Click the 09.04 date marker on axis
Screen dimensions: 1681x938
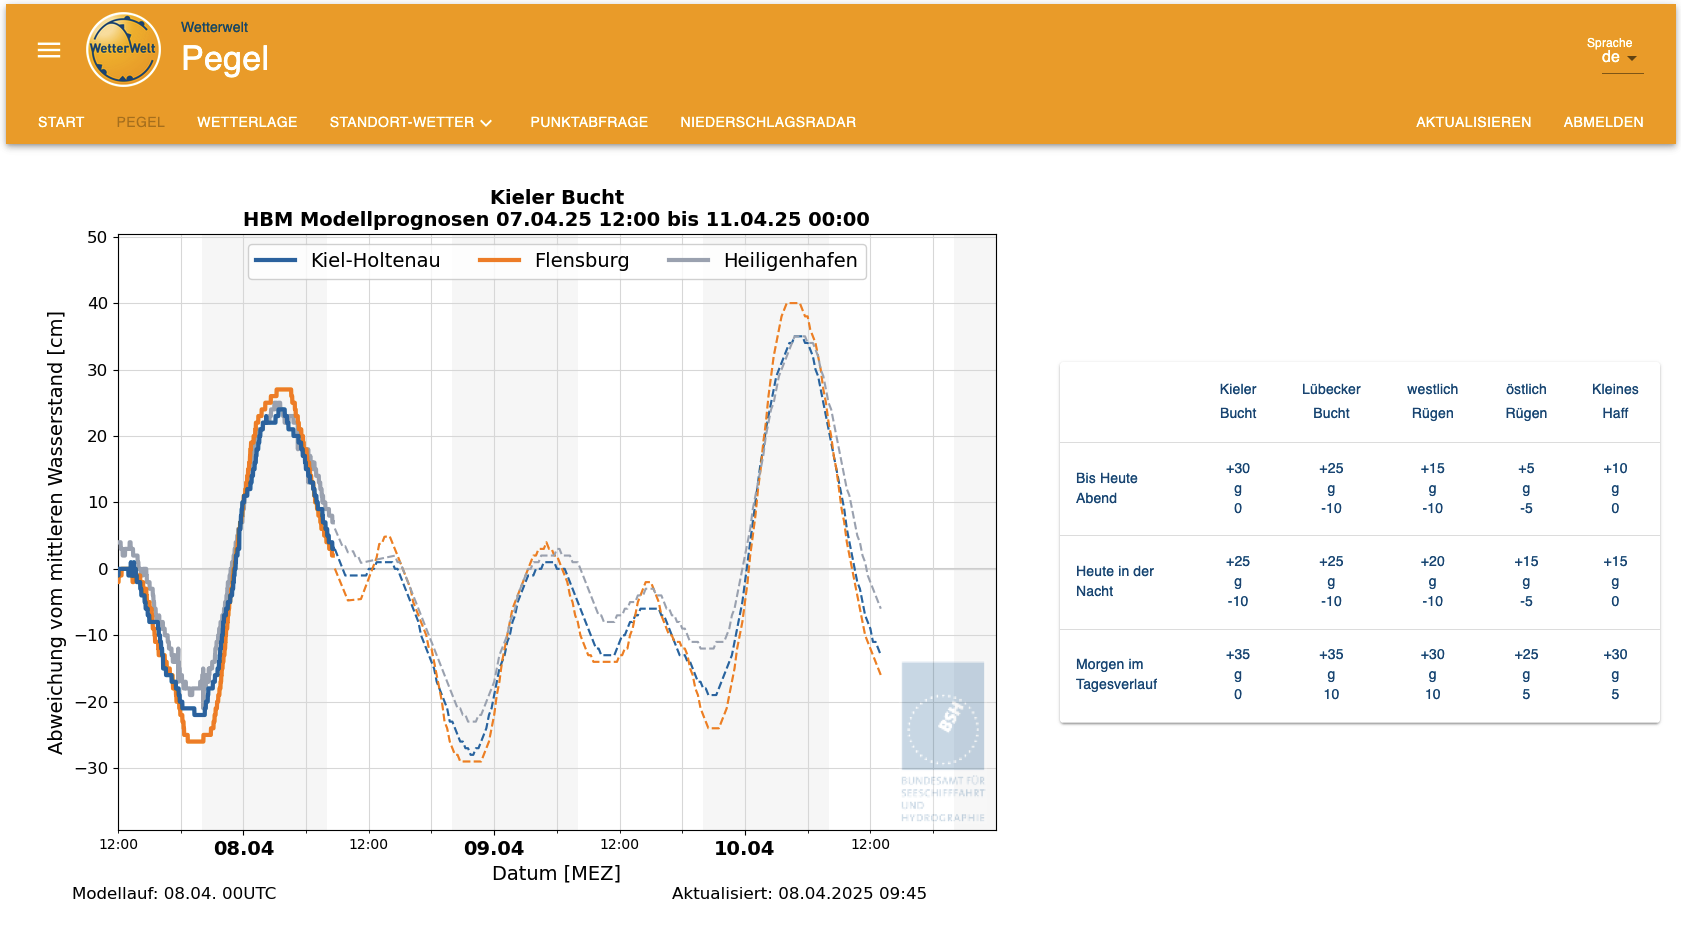(494, 848)
